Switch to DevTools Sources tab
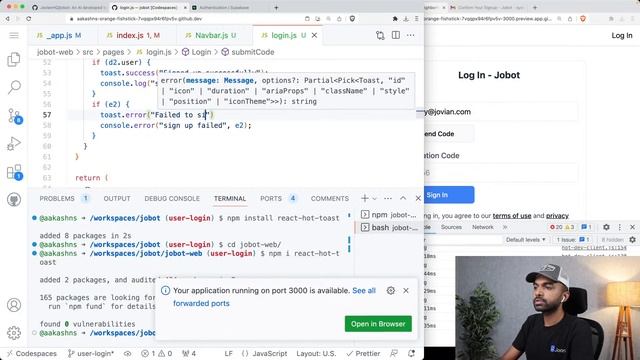Viewport: 640px width, 360px height. (x=451, y=227)
